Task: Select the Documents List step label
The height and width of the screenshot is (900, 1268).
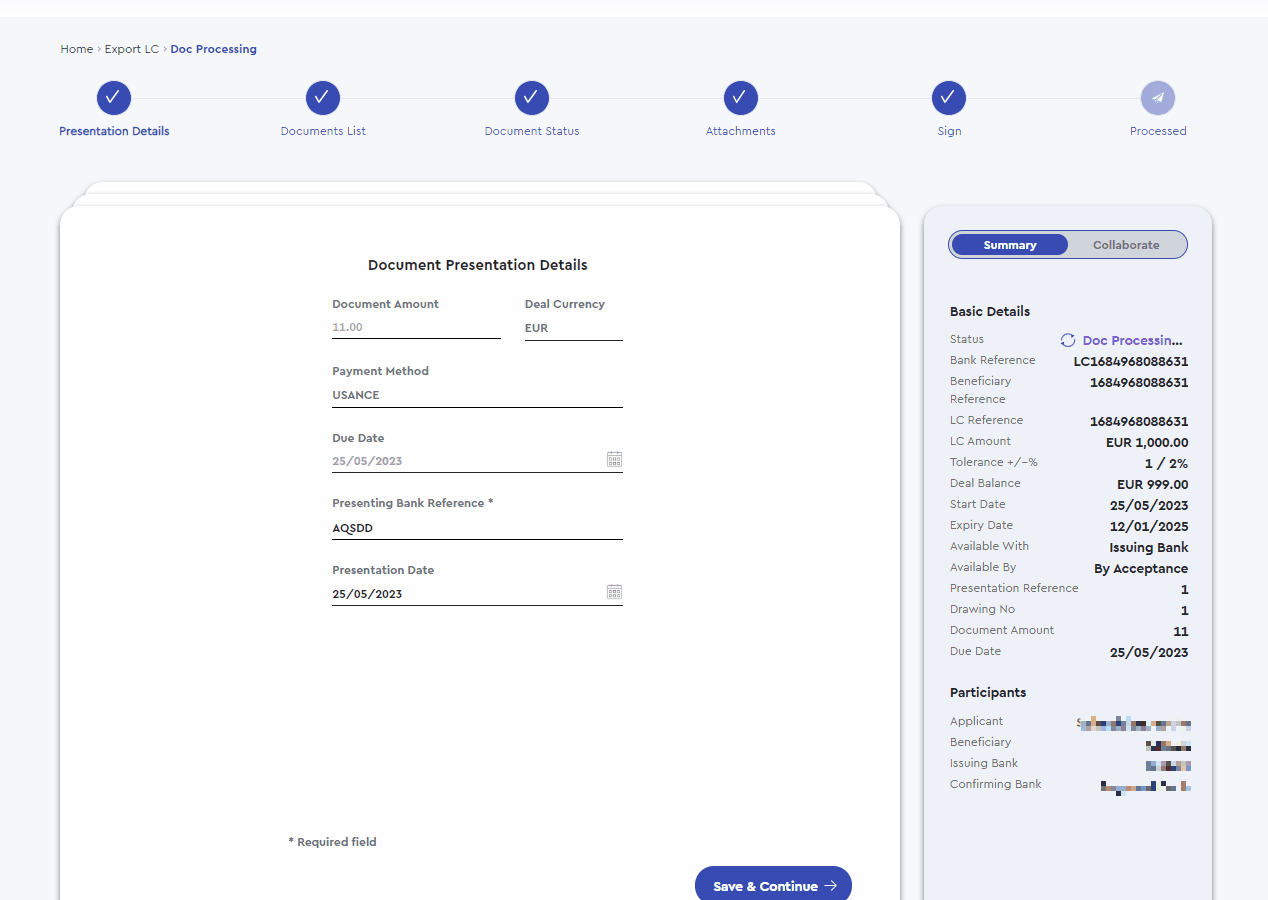Action: [x=323, y=131]
